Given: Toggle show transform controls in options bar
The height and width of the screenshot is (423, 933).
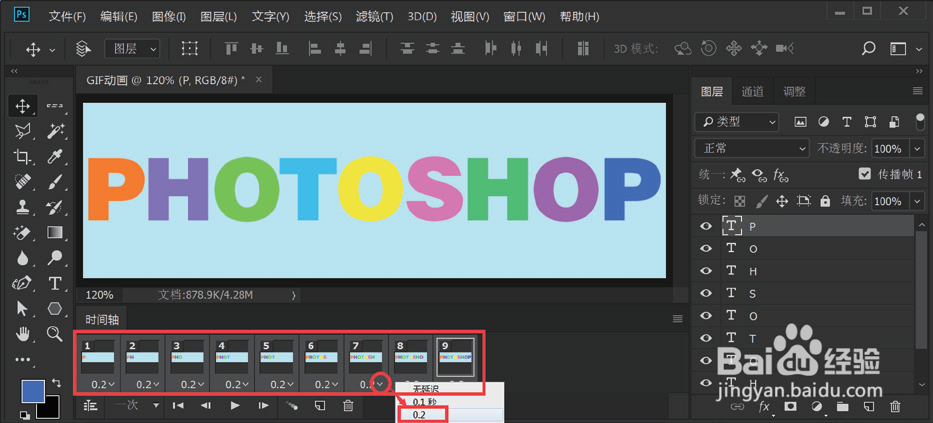Looking at the screenshot, I should 190,48.
